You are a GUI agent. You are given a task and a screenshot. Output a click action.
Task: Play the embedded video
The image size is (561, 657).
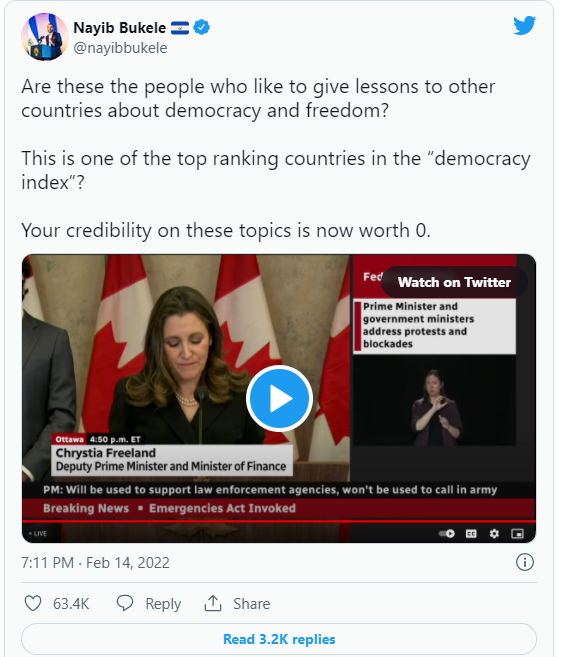[x=279, y=398]
